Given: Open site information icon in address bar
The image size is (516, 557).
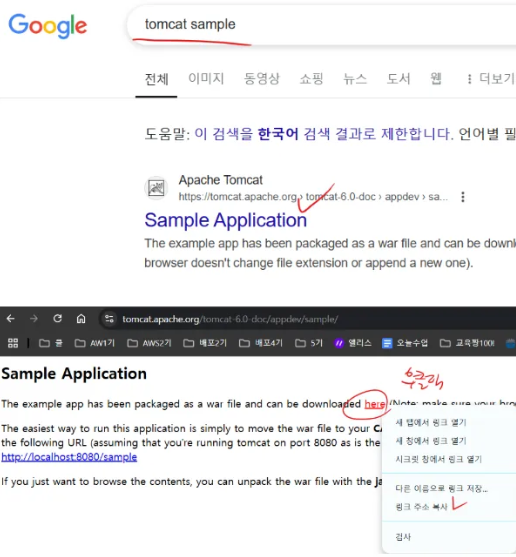Looking at the screenshot, I should pyautogui.click(x=109, y=319).
